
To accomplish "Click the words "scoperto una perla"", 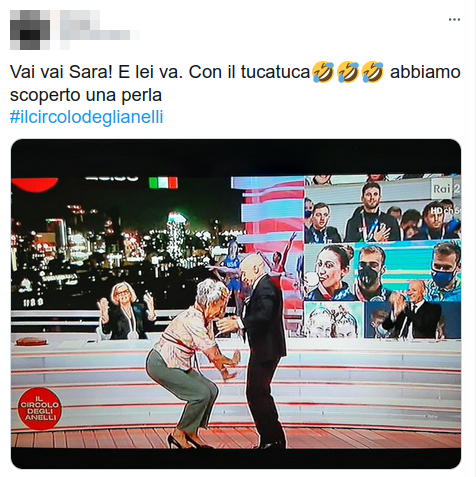I will pyautogui.click(x=86, y=95).
